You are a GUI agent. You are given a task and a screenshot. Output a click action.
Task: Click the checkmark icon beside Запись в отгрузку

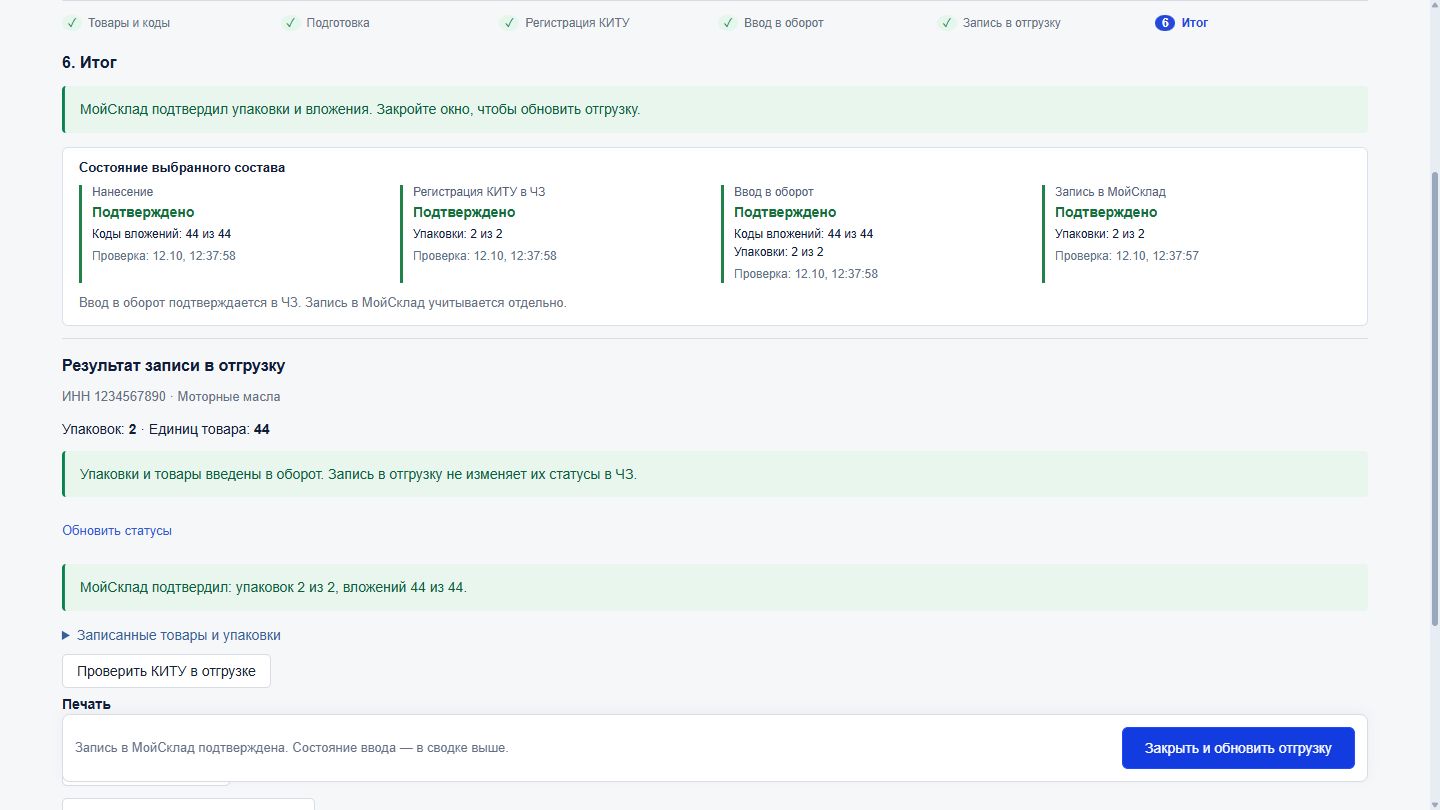pos(947,23)
